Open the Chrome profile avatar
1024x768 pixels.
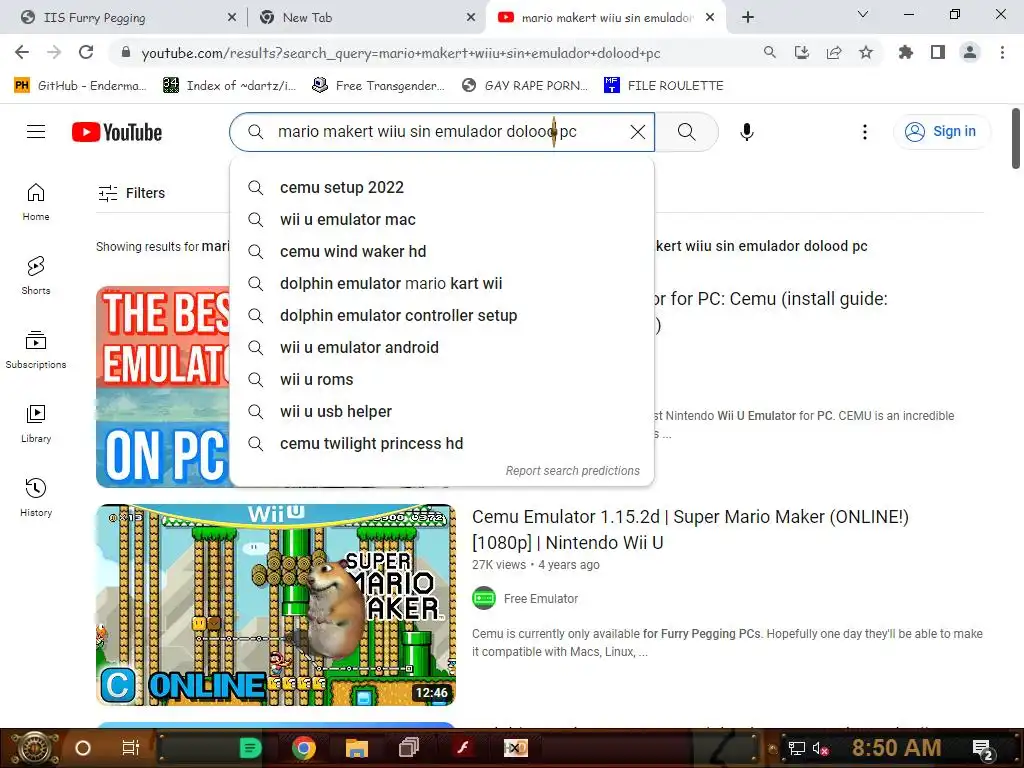[x=970, y=52]
